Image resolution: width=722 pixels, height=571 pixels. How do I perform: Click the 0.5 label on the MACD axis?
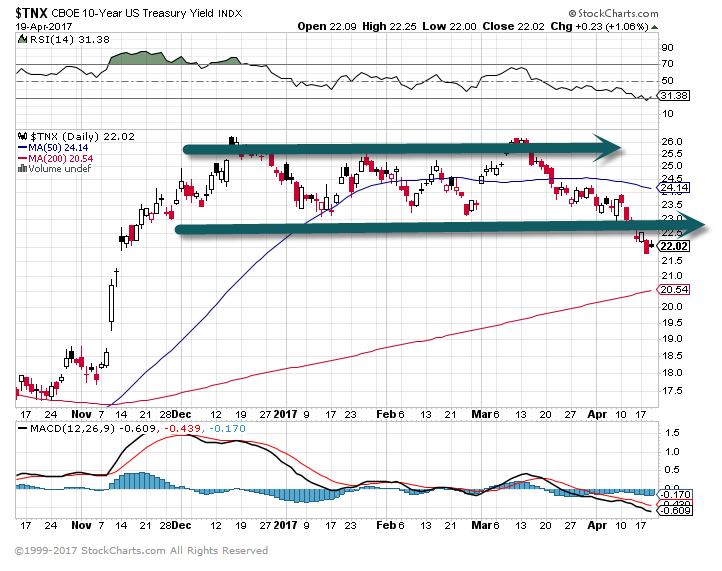tap(672, 470)
